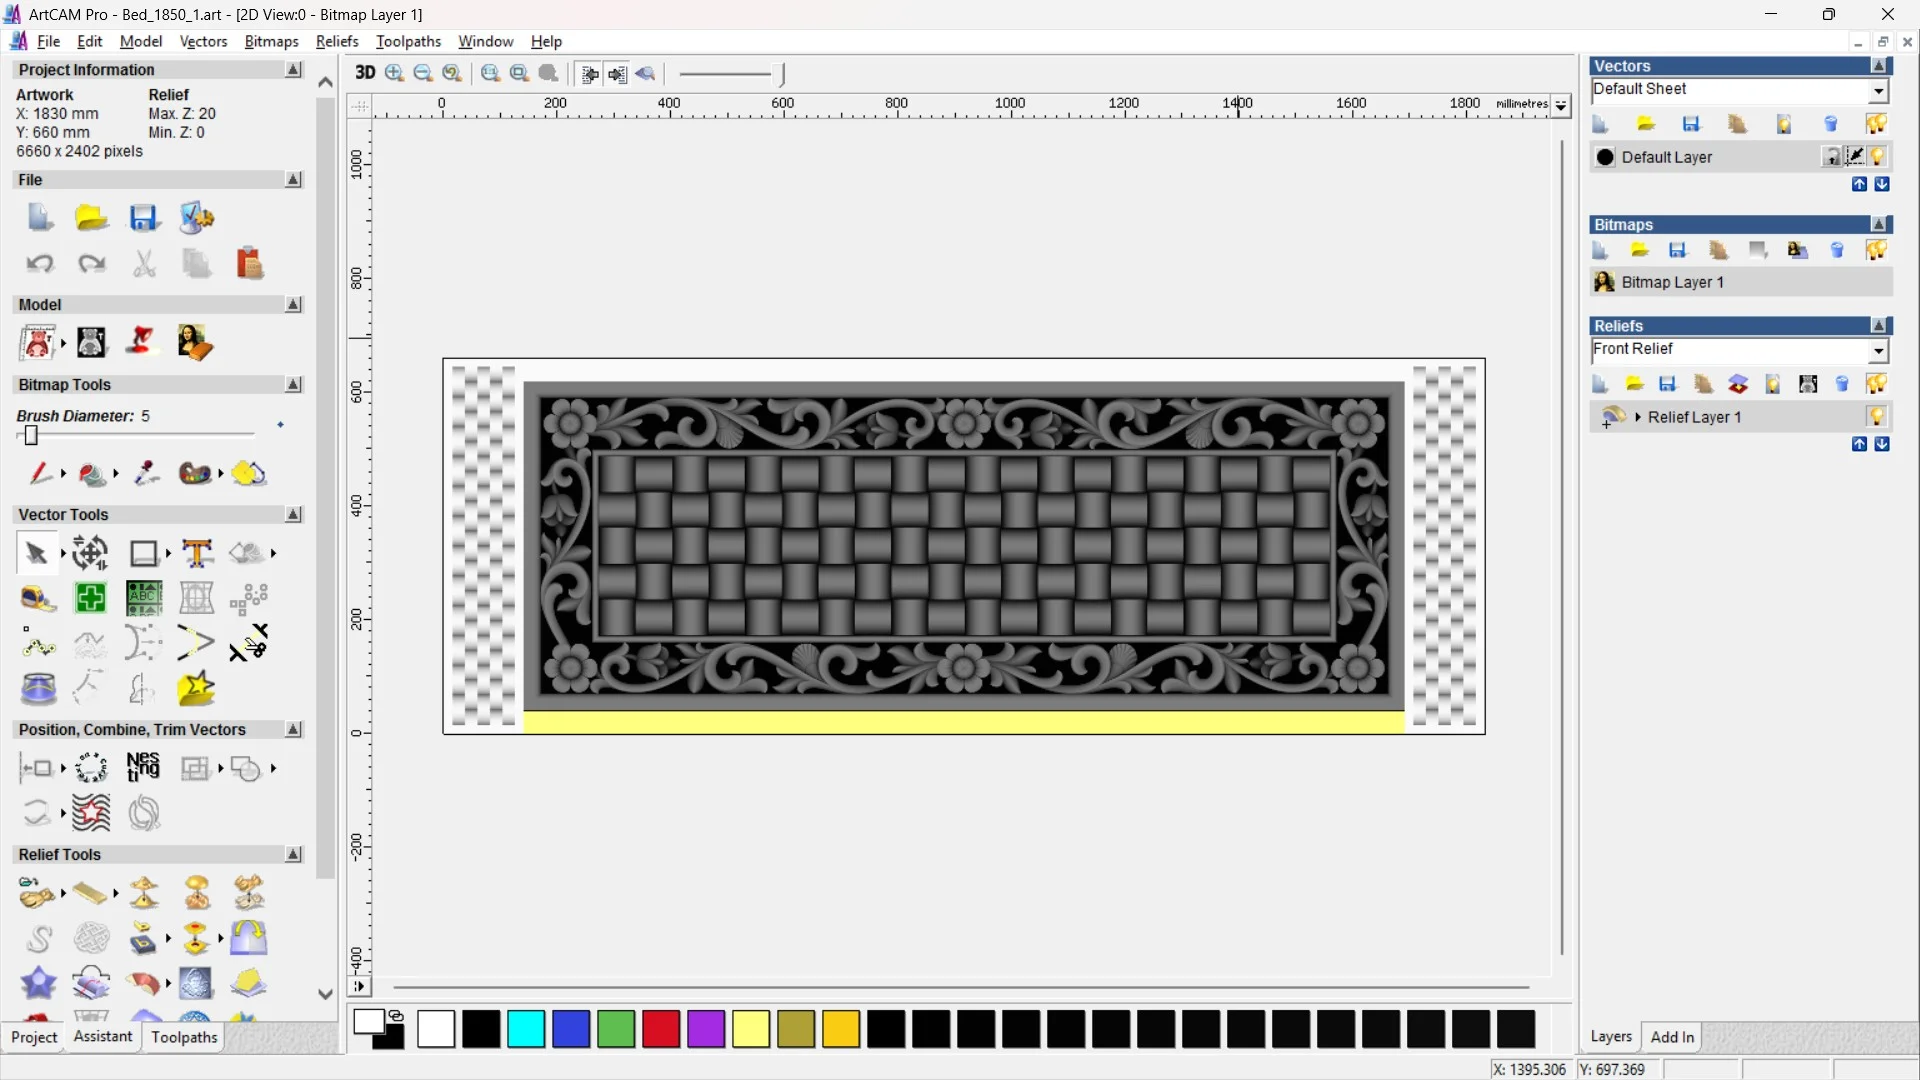Screen dimensions: 1920x1080
Task: Click the Save file icon
Action: pyautogui.click(x=144, y=218)
